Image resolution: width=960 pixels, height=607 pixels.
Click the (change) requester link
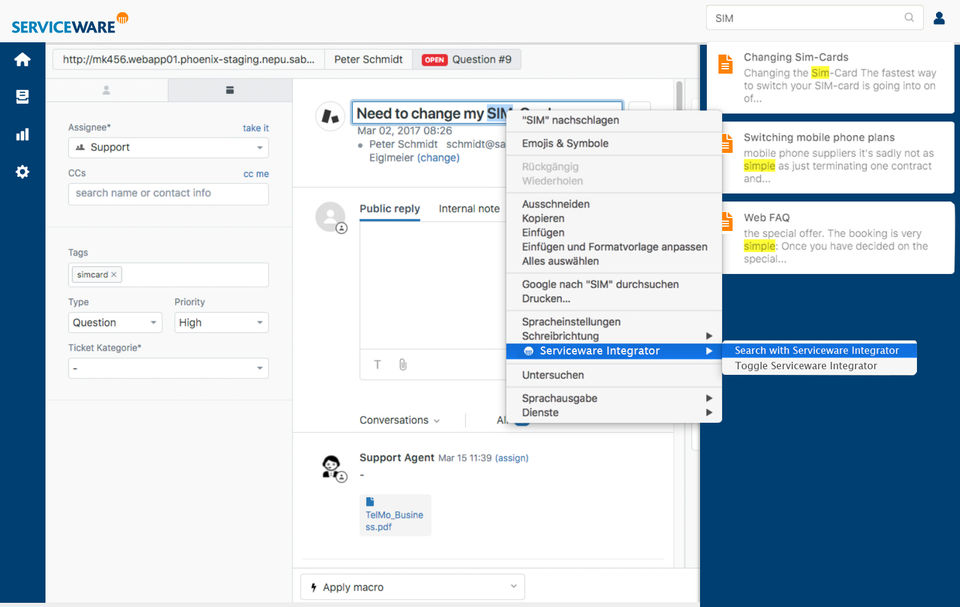click(x=438, y=158)
